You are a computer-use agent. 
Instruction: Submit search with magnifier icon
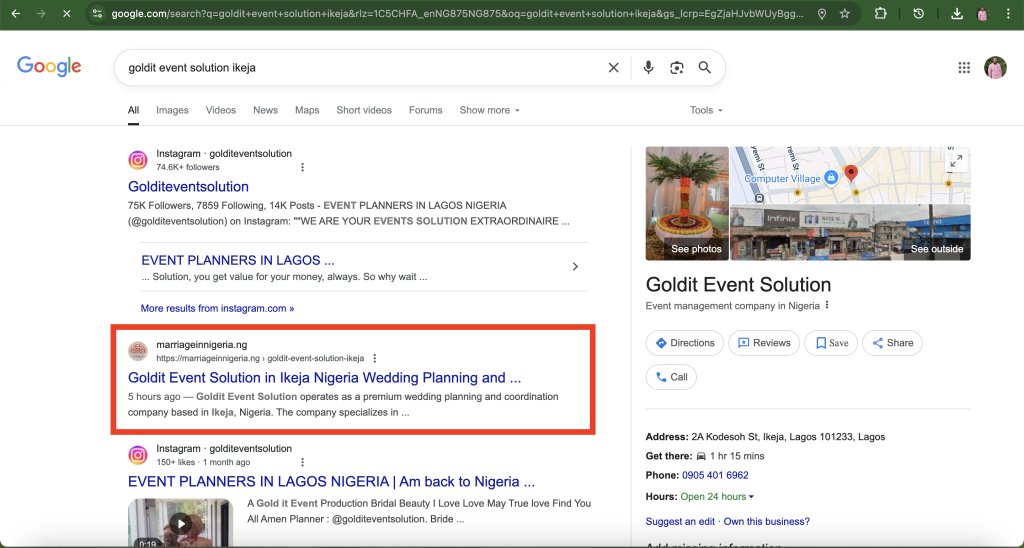coord(705,67)
